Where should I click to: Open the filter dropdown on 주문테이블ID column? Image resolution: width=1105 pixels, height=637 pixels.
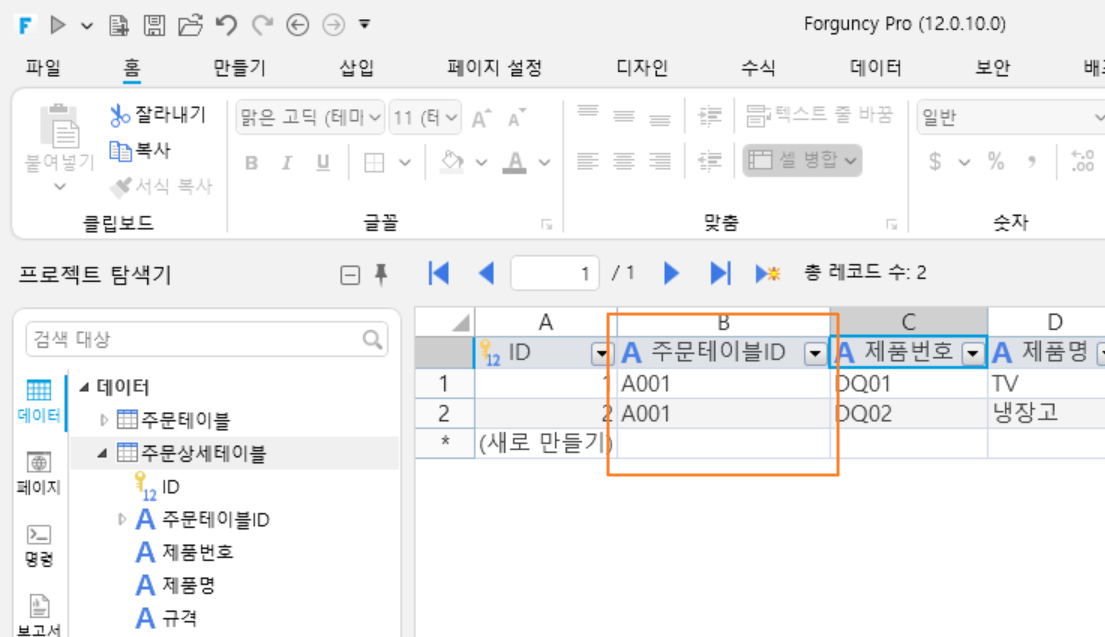coord(815,353)
